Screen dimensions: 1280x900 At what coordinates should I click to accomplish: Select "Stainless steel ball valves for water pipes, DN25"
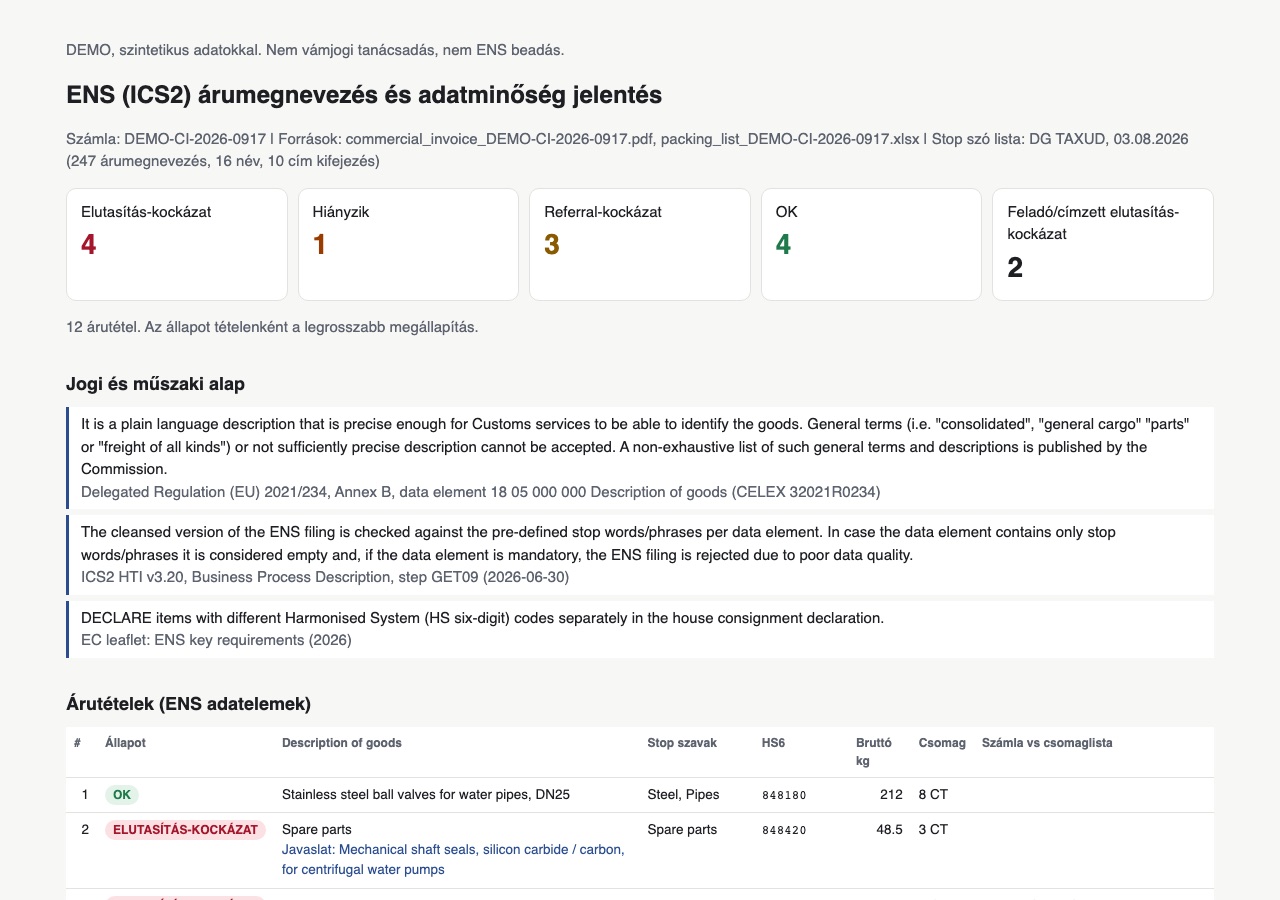click(426, 795)
